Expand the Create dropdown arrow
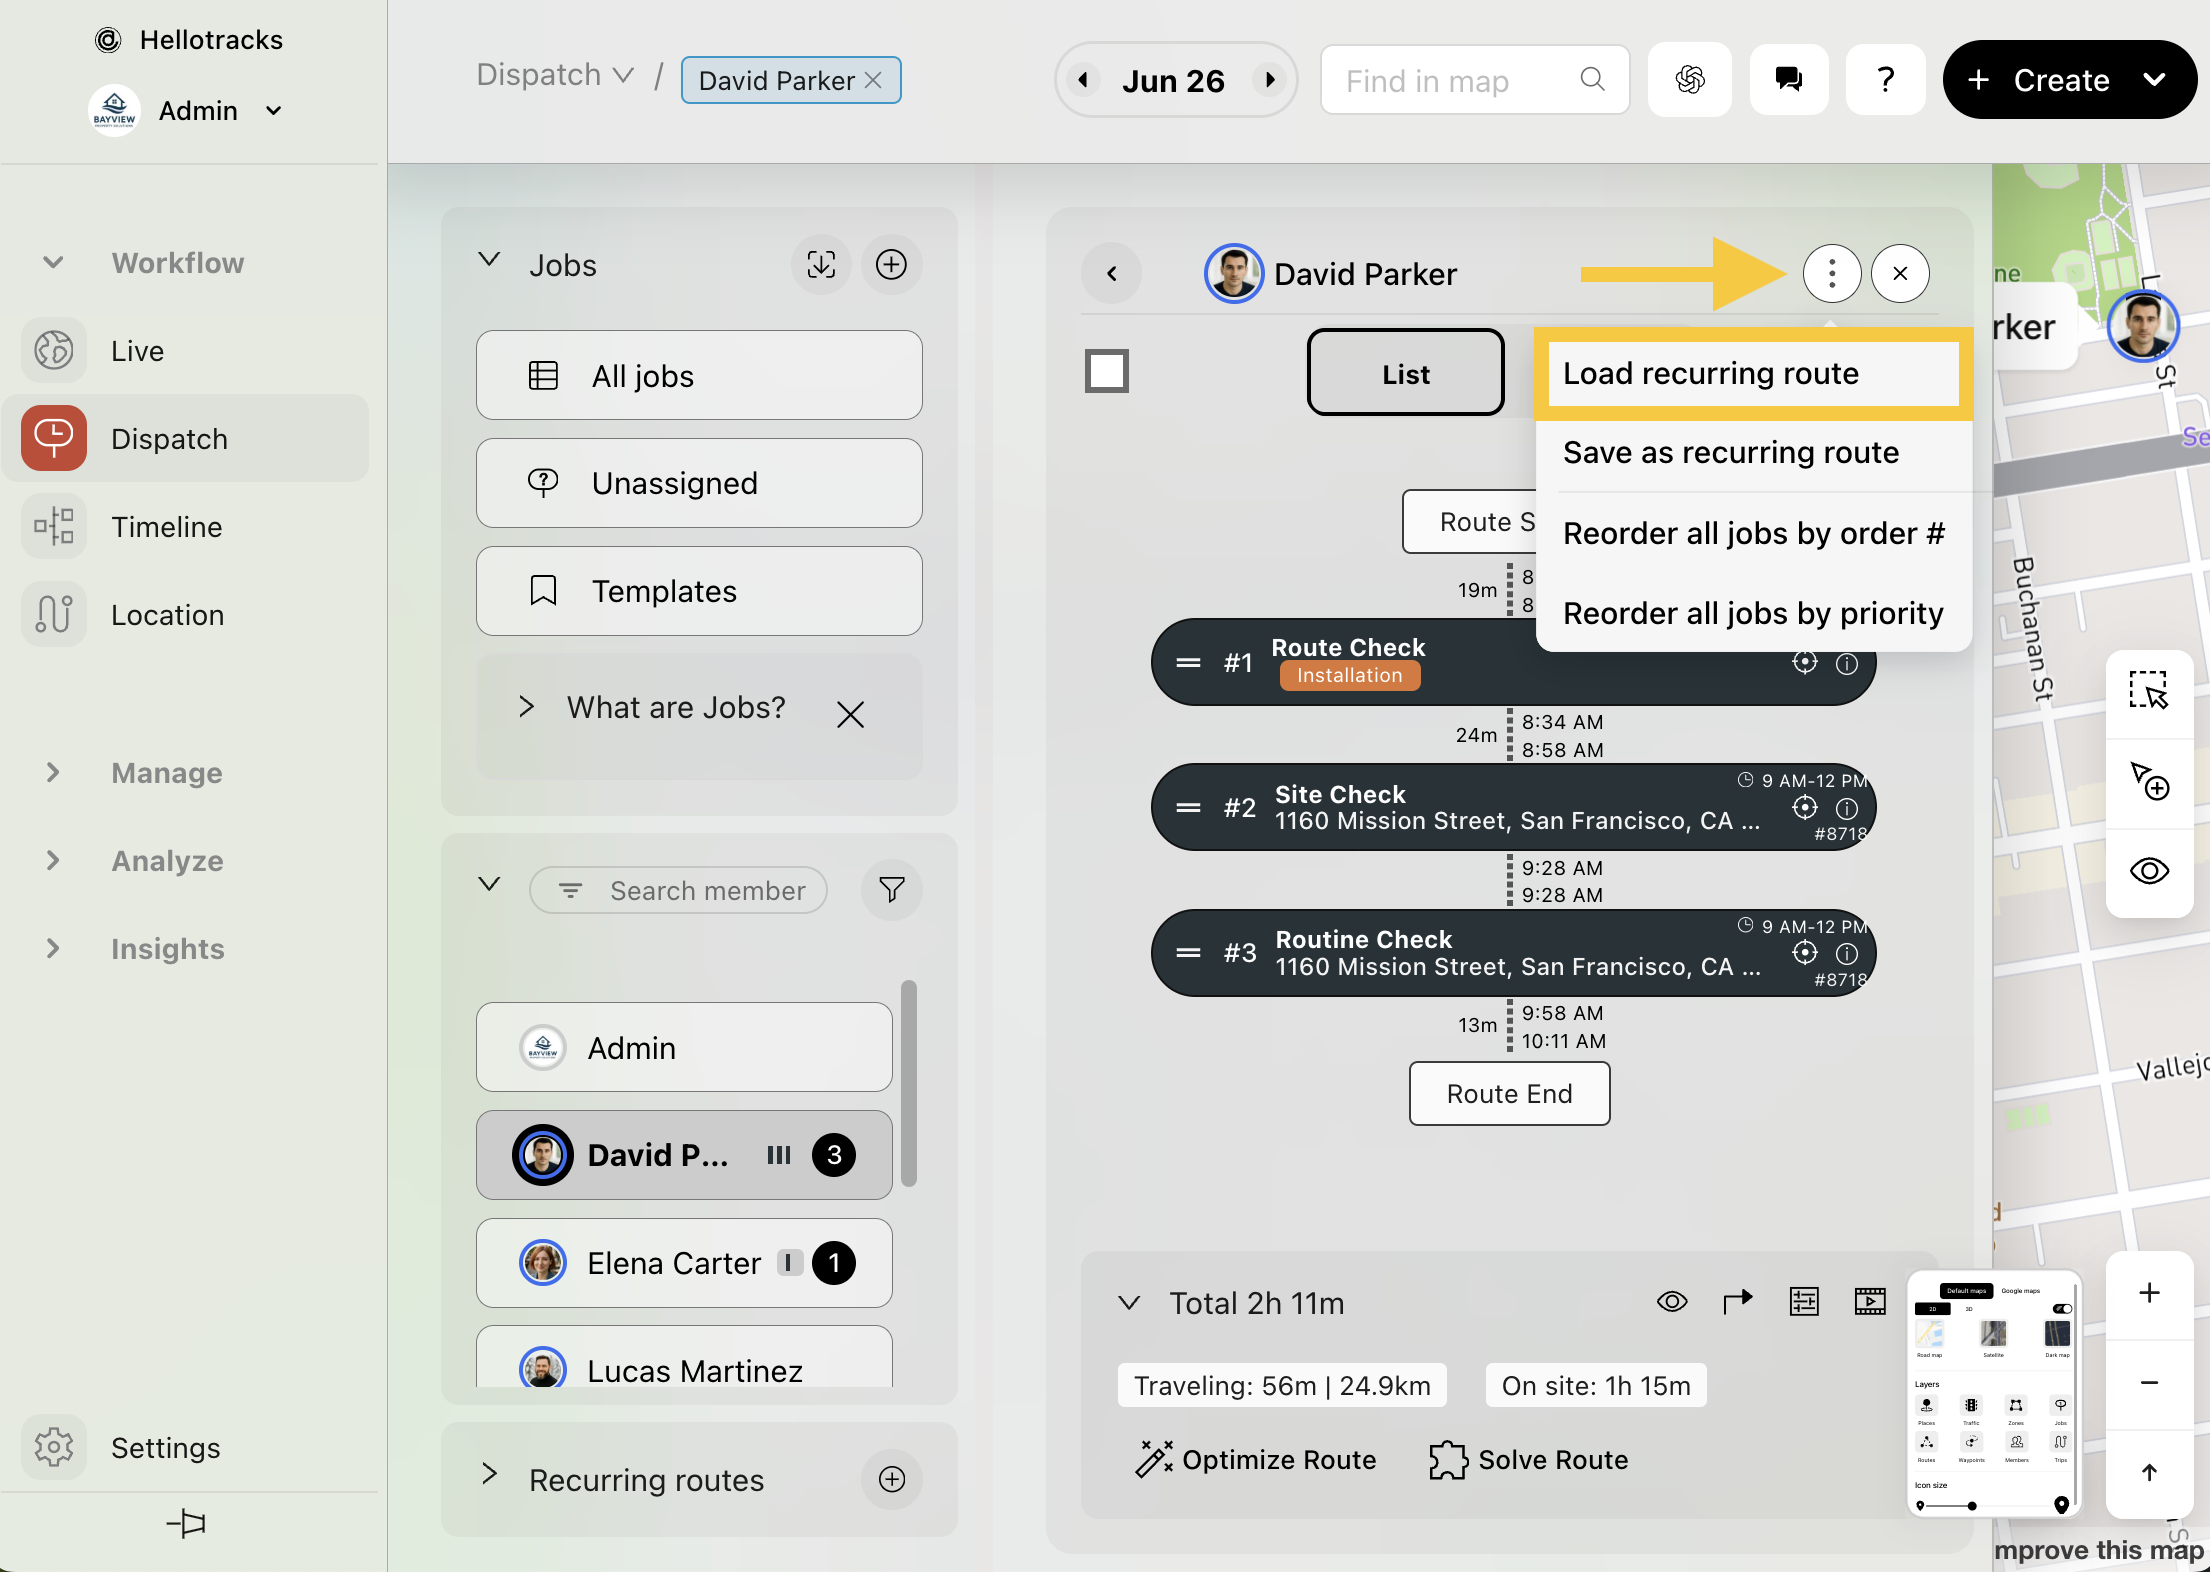This screenshot has height=1572, width=2210. [2154, 80]
